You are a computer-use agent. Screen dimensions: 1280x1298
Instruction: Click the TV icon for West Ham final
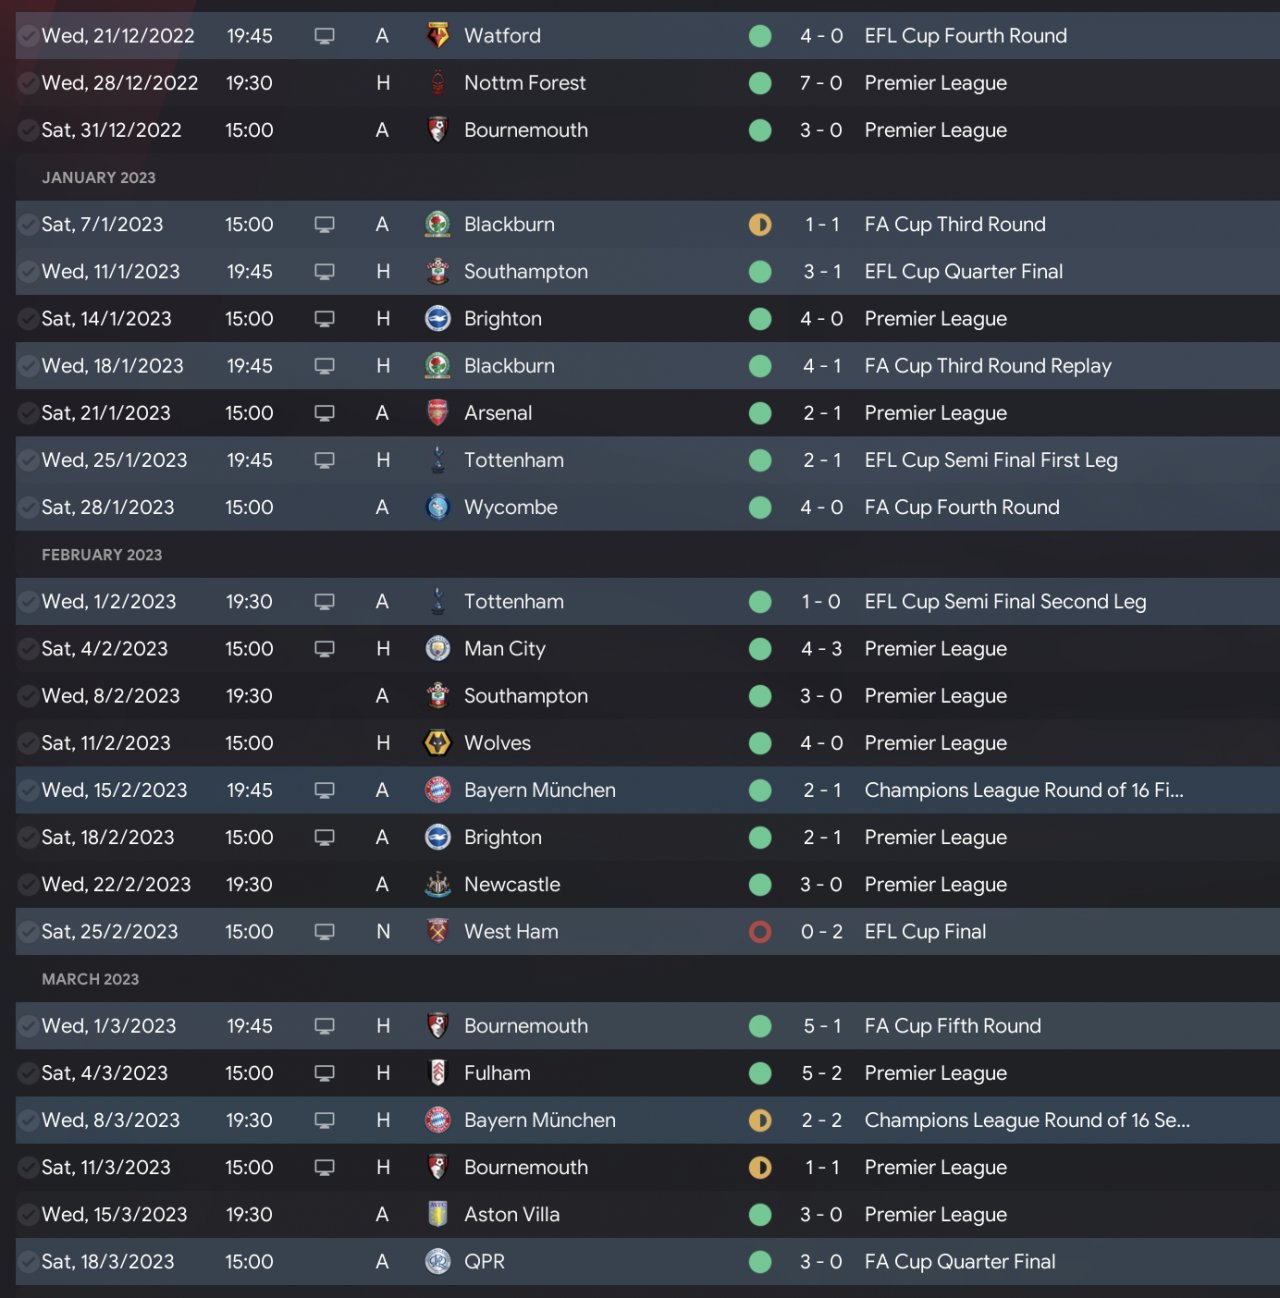coord(324,932)
